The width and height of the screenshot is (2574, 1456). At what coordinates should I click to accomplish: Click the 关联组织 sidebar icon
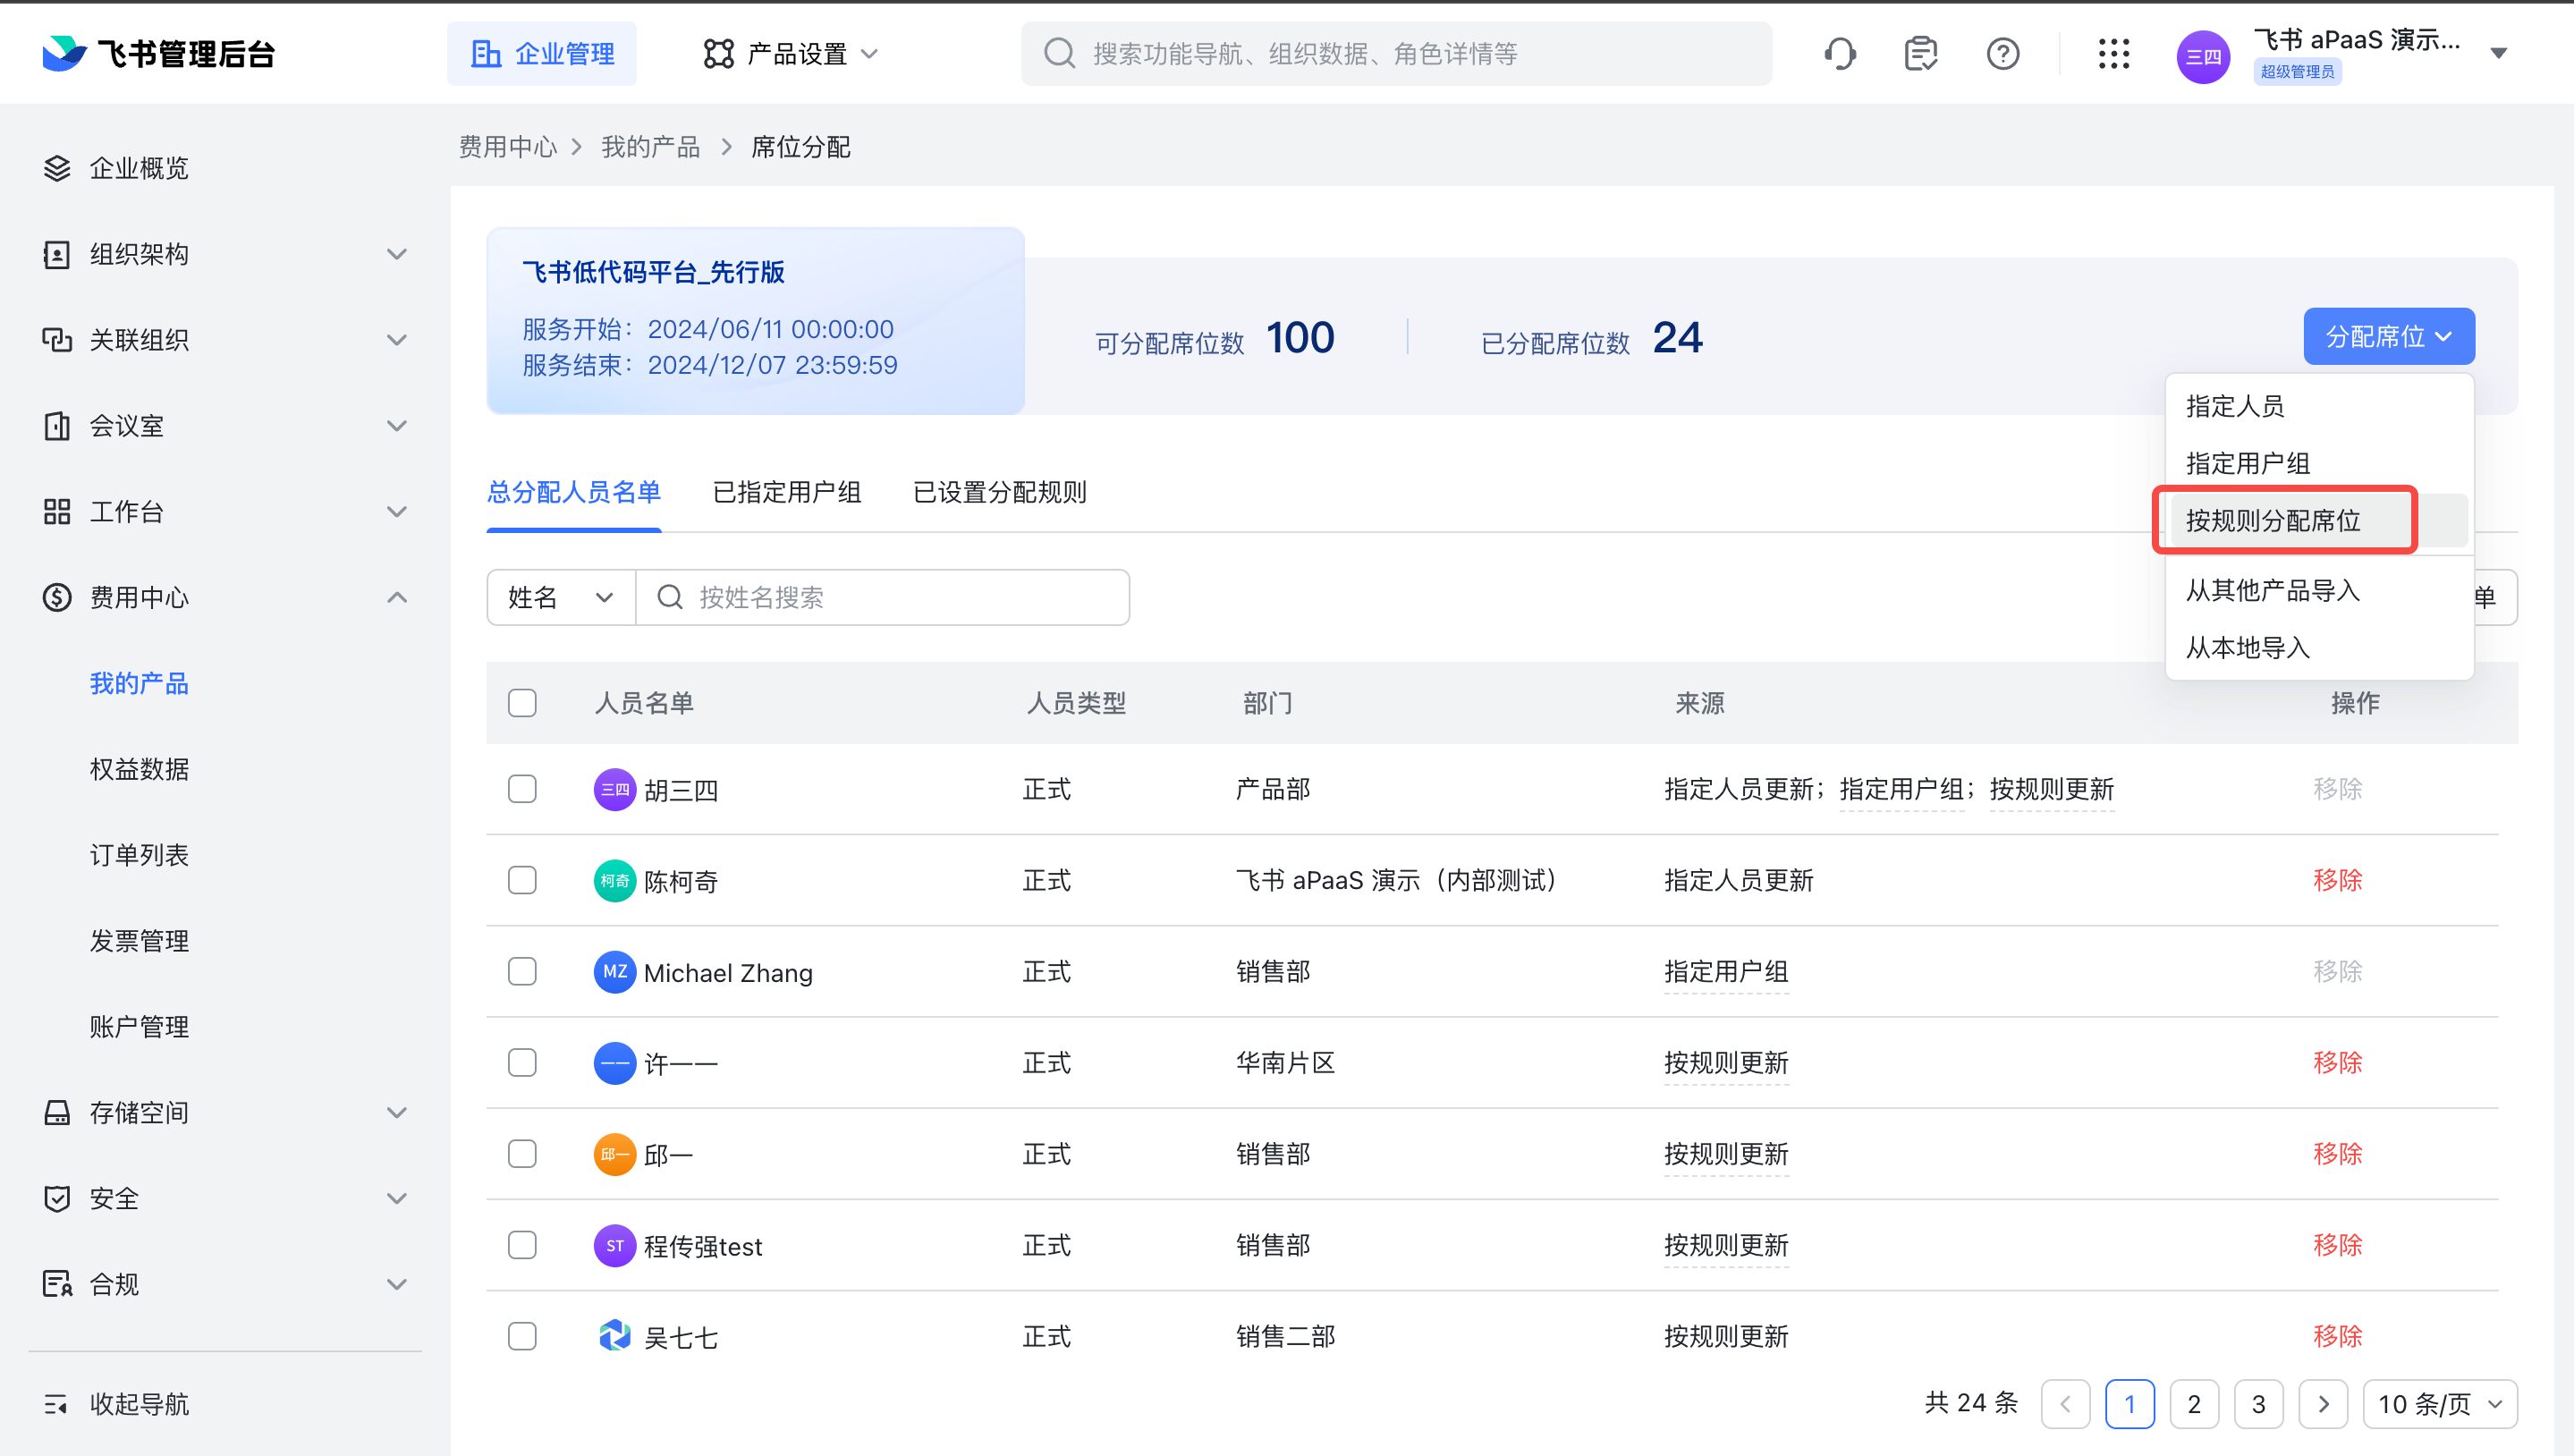[57, 340]
